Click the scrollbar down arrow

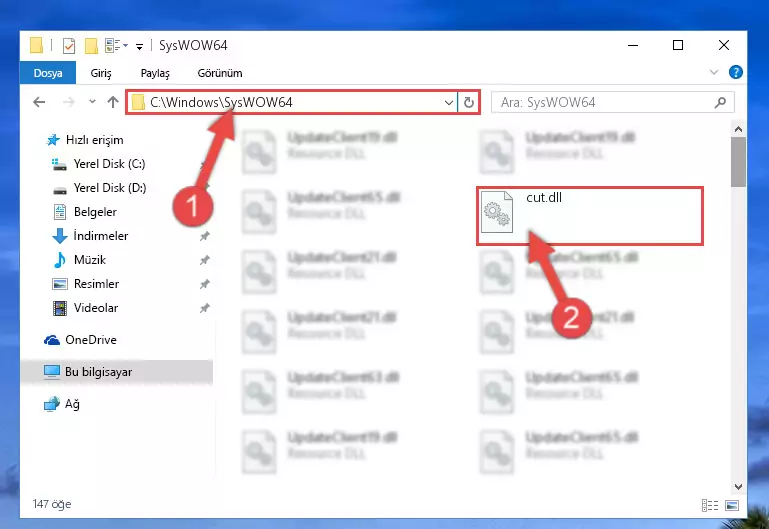738,486
